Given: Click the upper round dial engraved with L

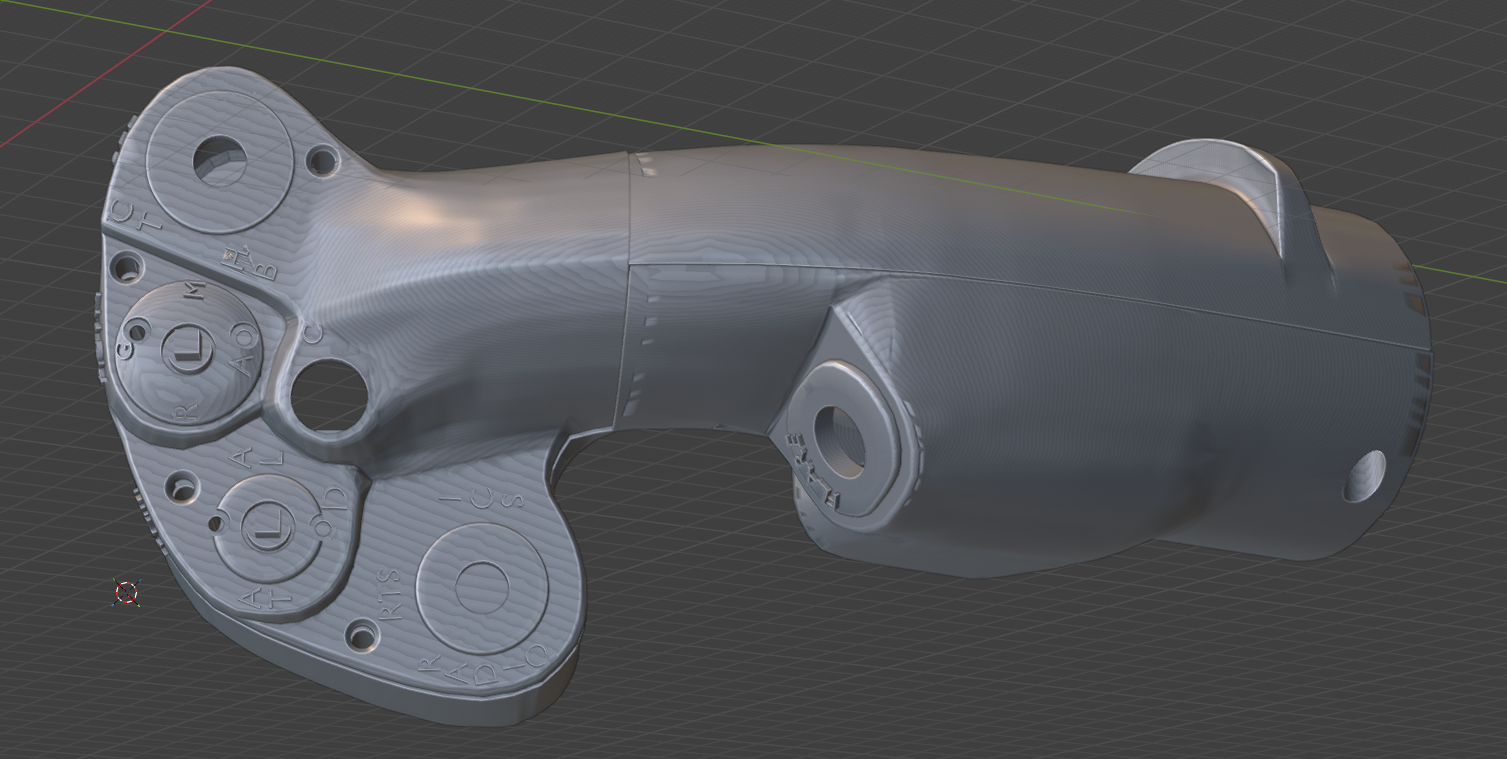Looking at the screenshot, I should pos(186,349).
